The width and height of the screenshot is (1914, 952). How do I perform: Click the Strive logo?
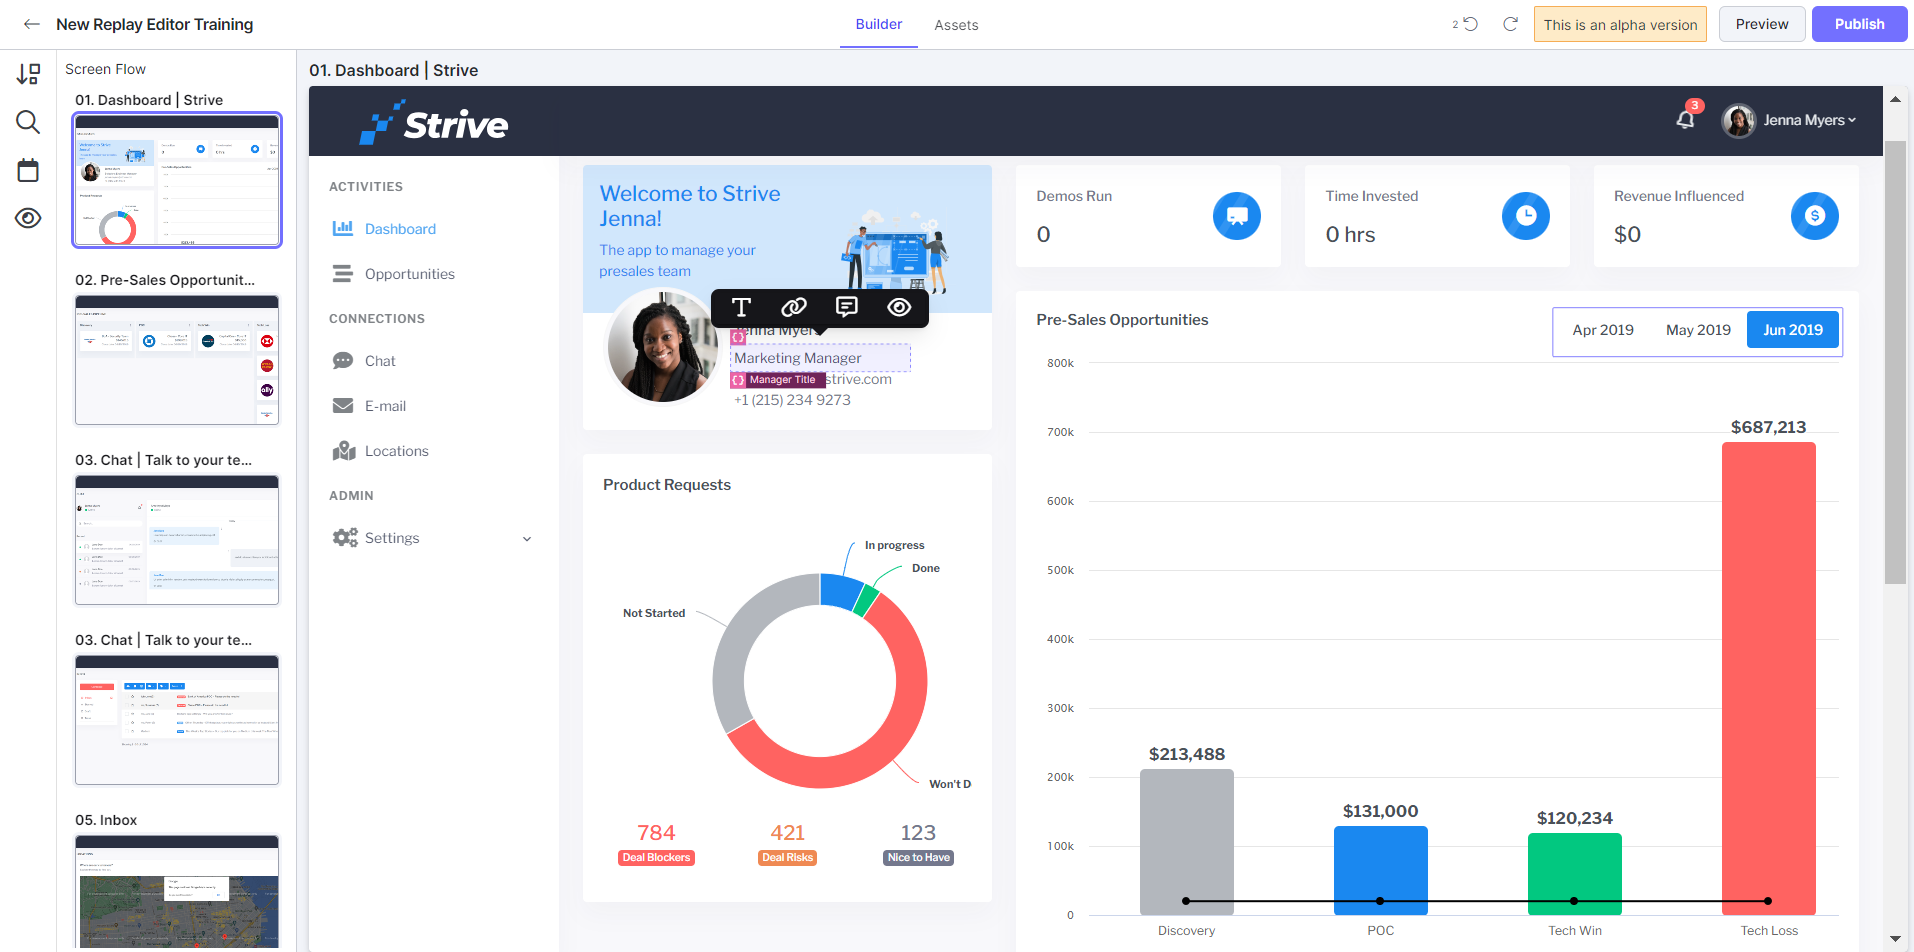point(434,122)
